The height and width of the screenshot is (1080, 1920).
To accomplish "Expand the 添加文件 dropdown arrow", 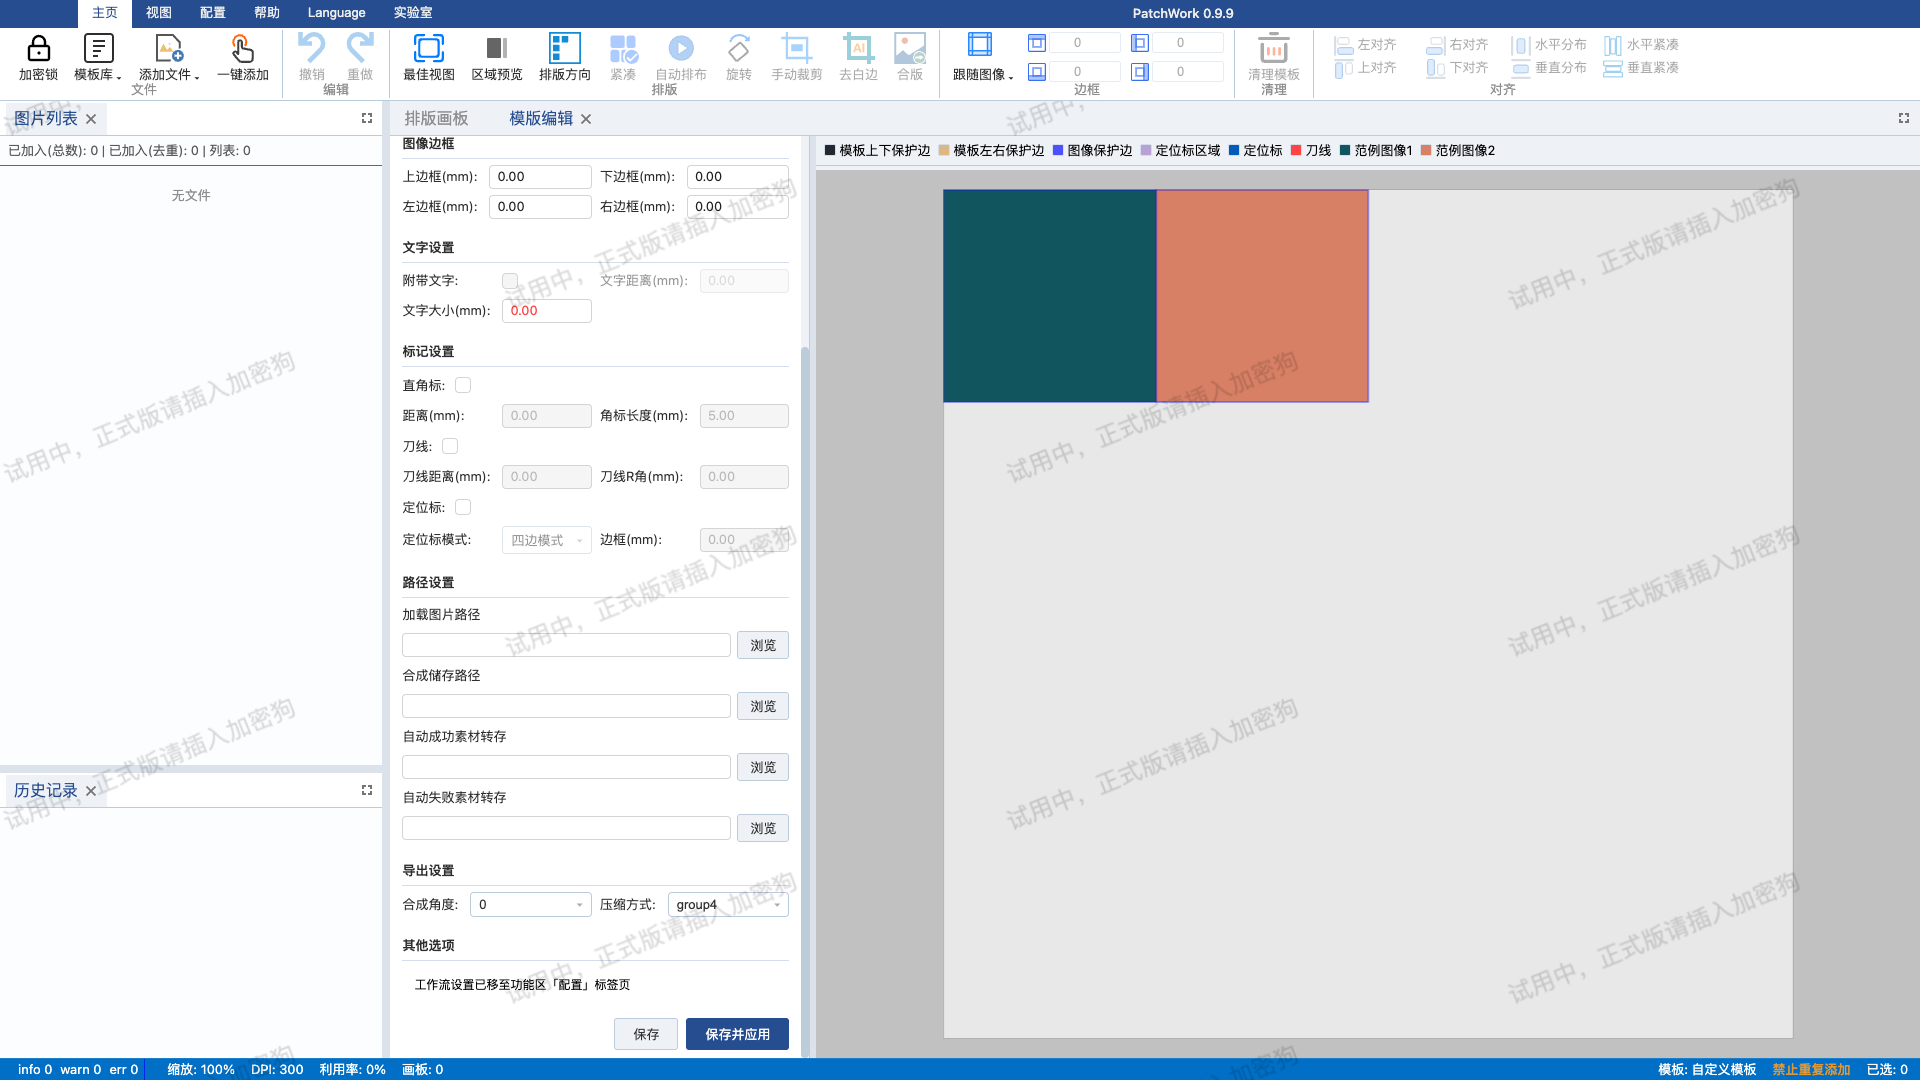I will click(197, 76).
